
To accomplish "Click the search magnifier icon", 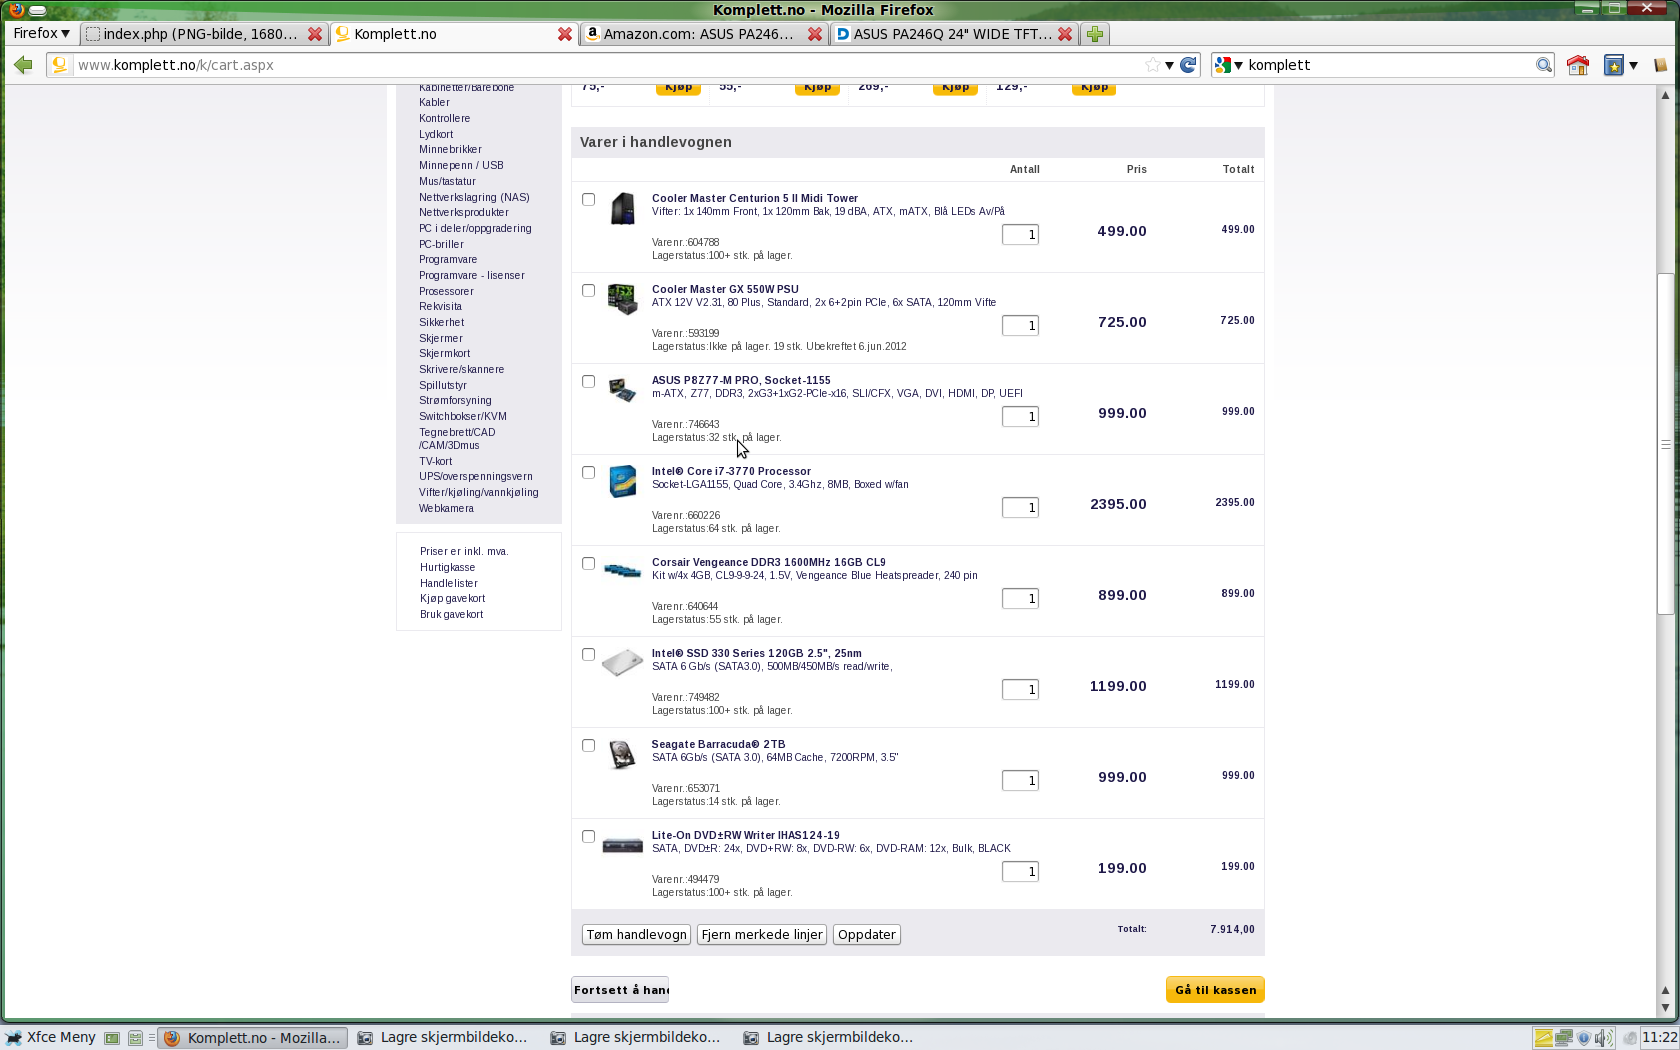I will (x=1544, y=65).
